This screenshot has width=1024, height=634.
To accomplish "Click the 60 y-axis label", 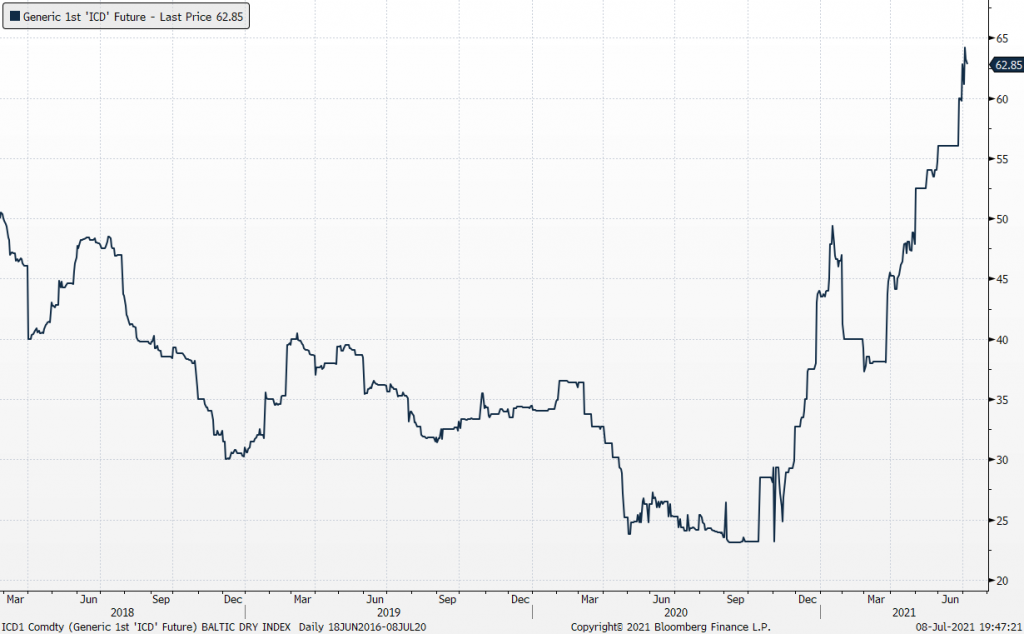I will [x=1001, y=99].
